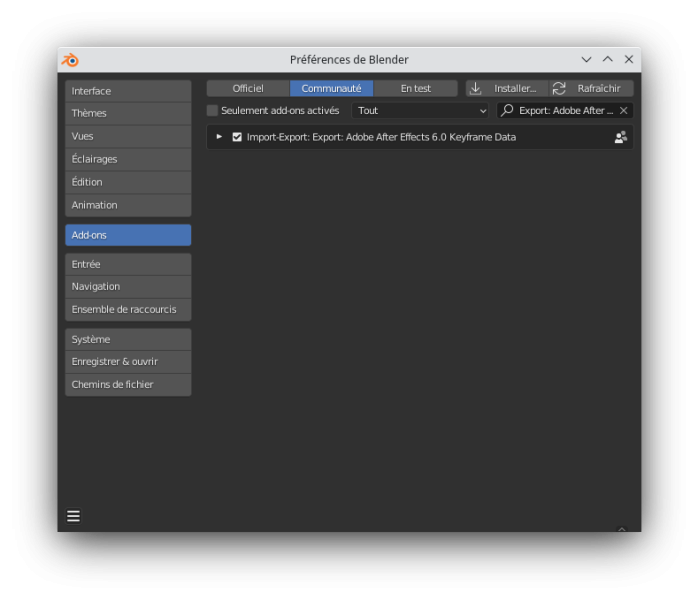The image size is (698, 600).
Task: Expand the Adobe After Effects add-on details
Action: 219,137
